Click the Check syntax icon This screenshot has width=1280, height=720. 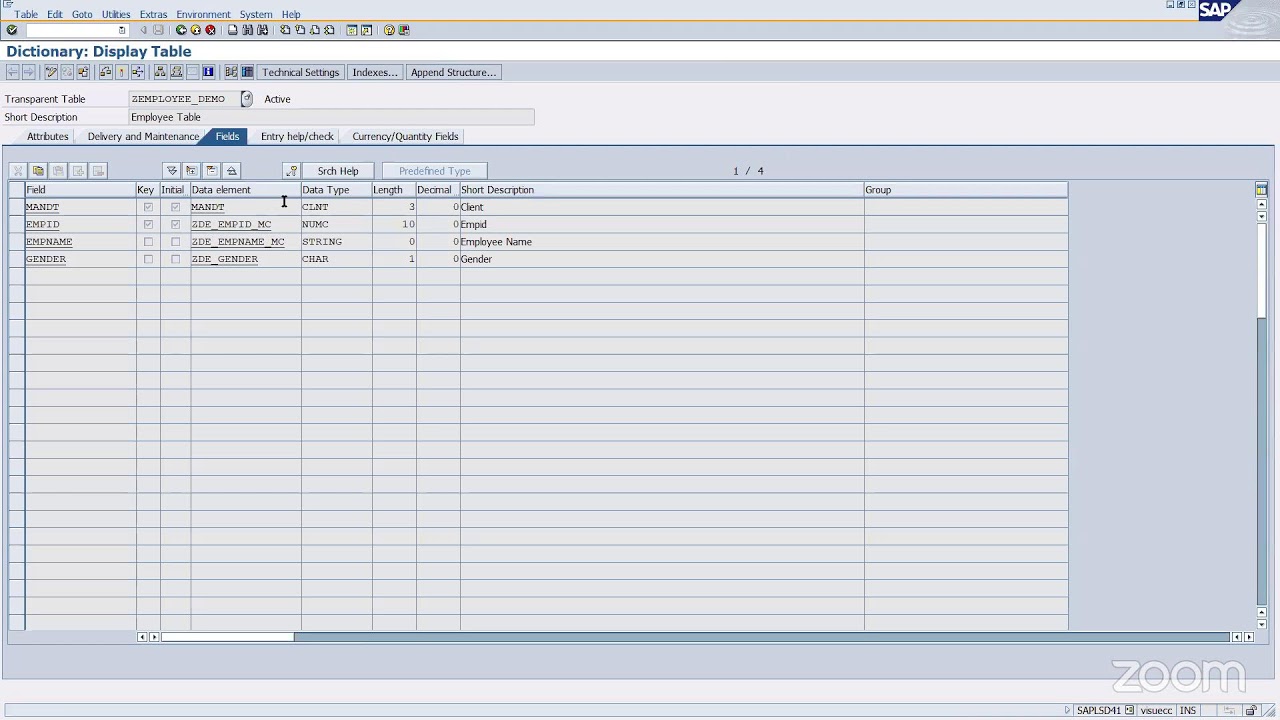point(105,72)
